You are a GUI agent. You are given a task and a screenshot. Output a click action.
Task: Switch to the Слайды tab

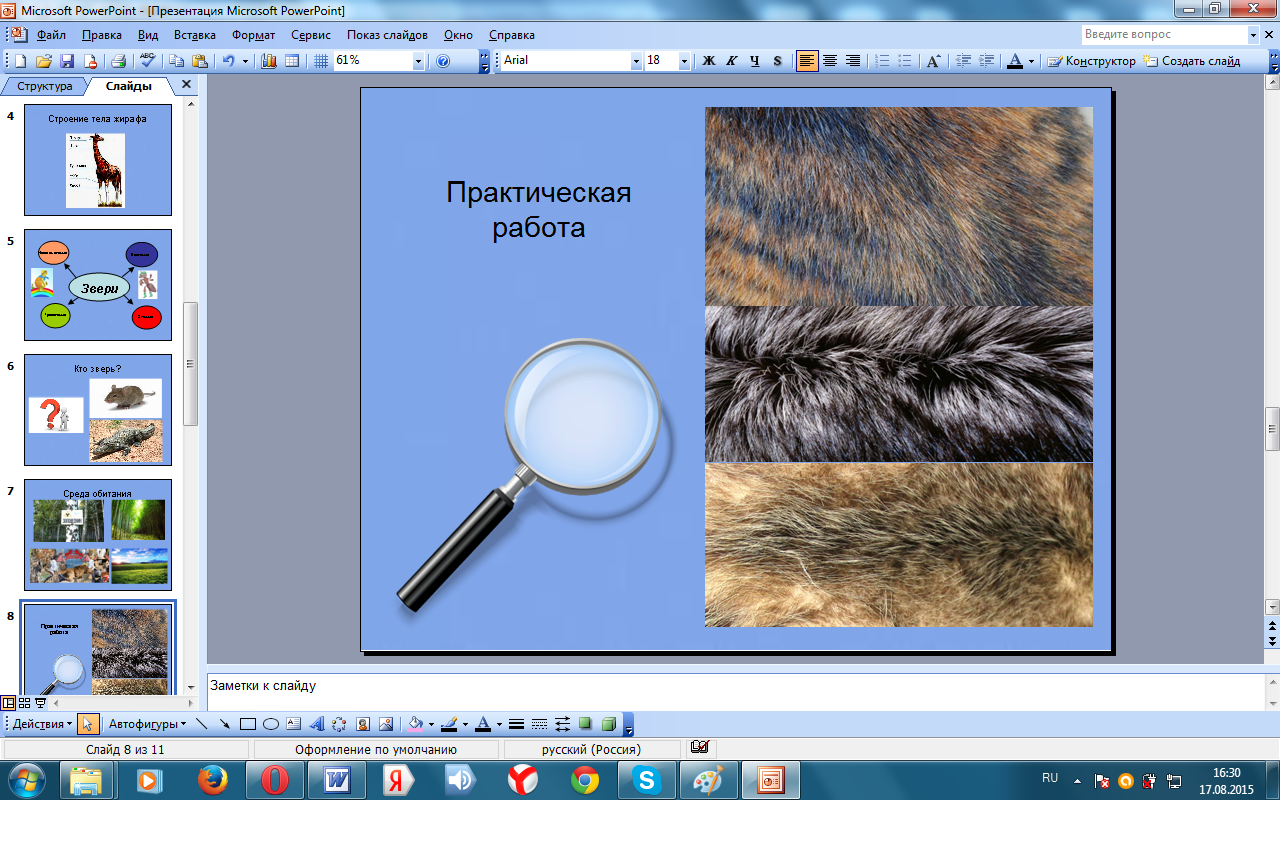click(129, 86)
